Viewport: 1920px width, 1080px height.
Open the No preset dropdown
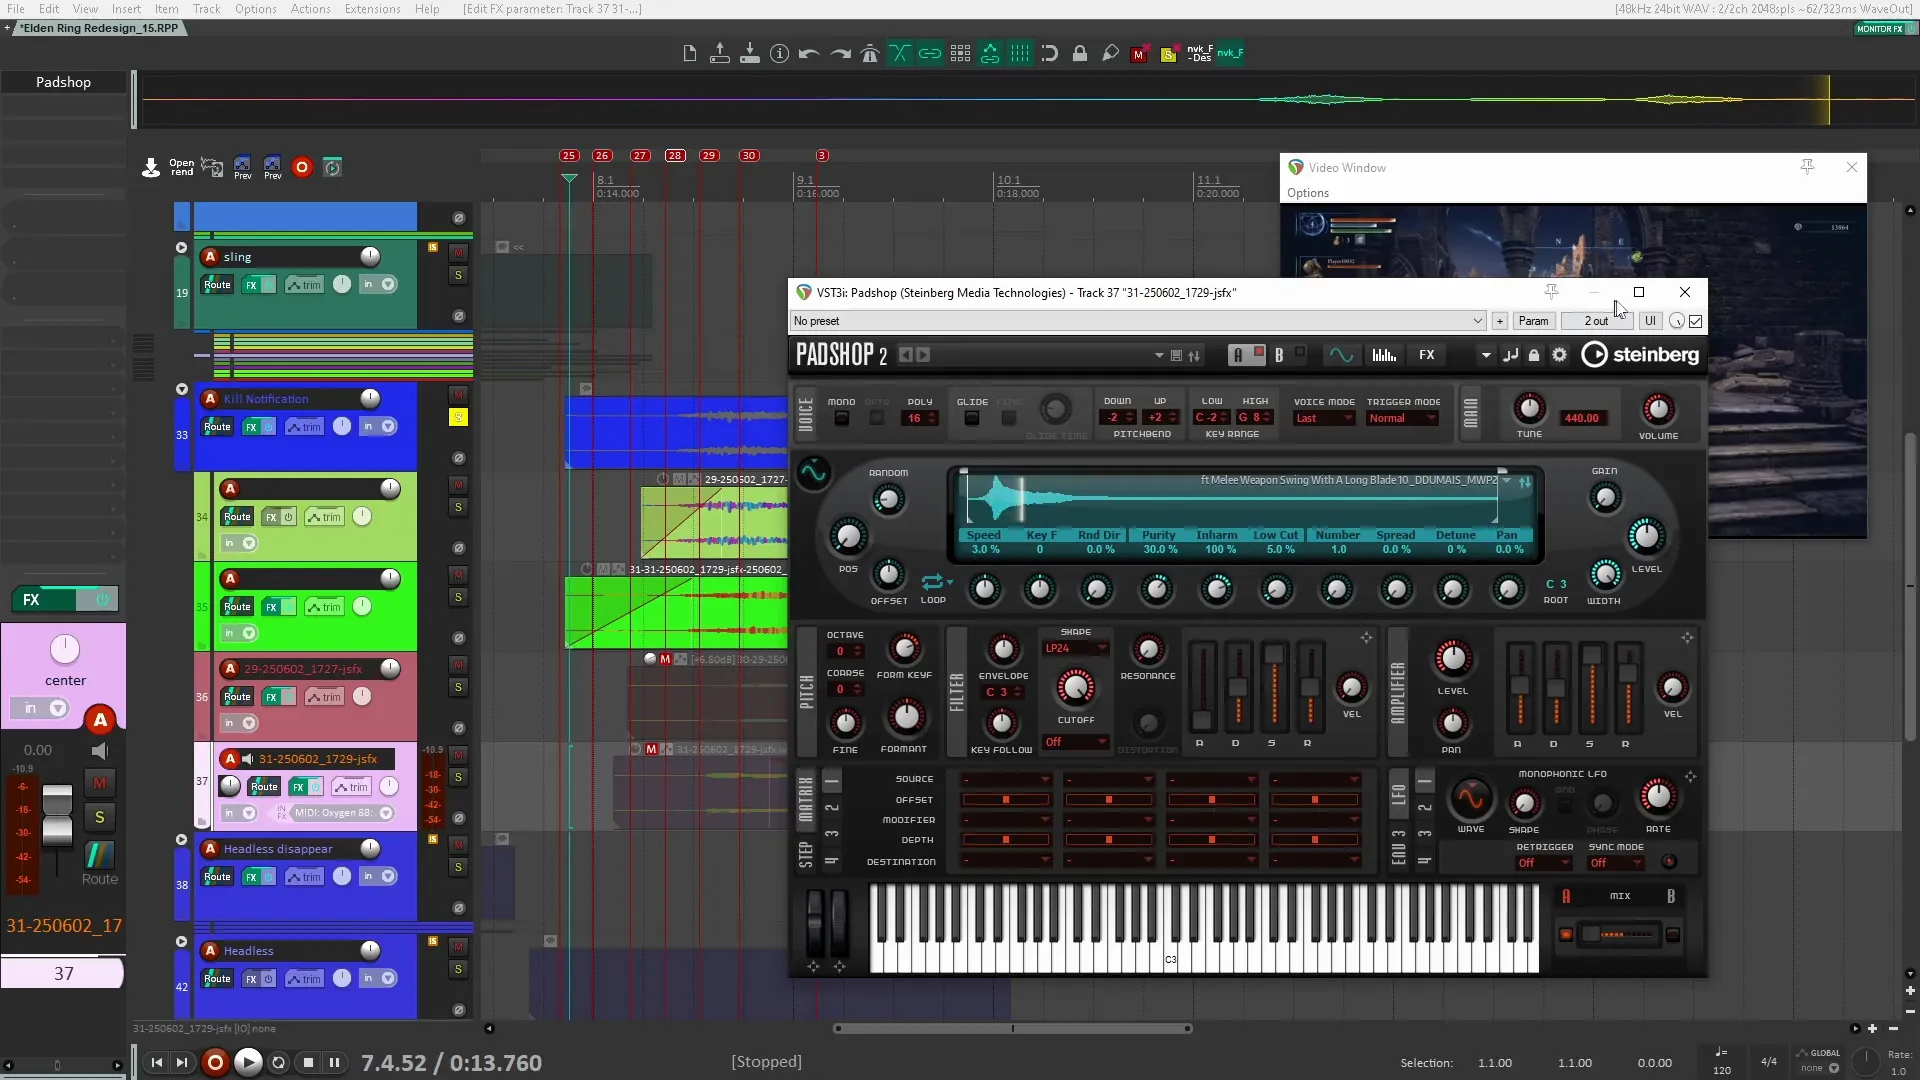1477,320
